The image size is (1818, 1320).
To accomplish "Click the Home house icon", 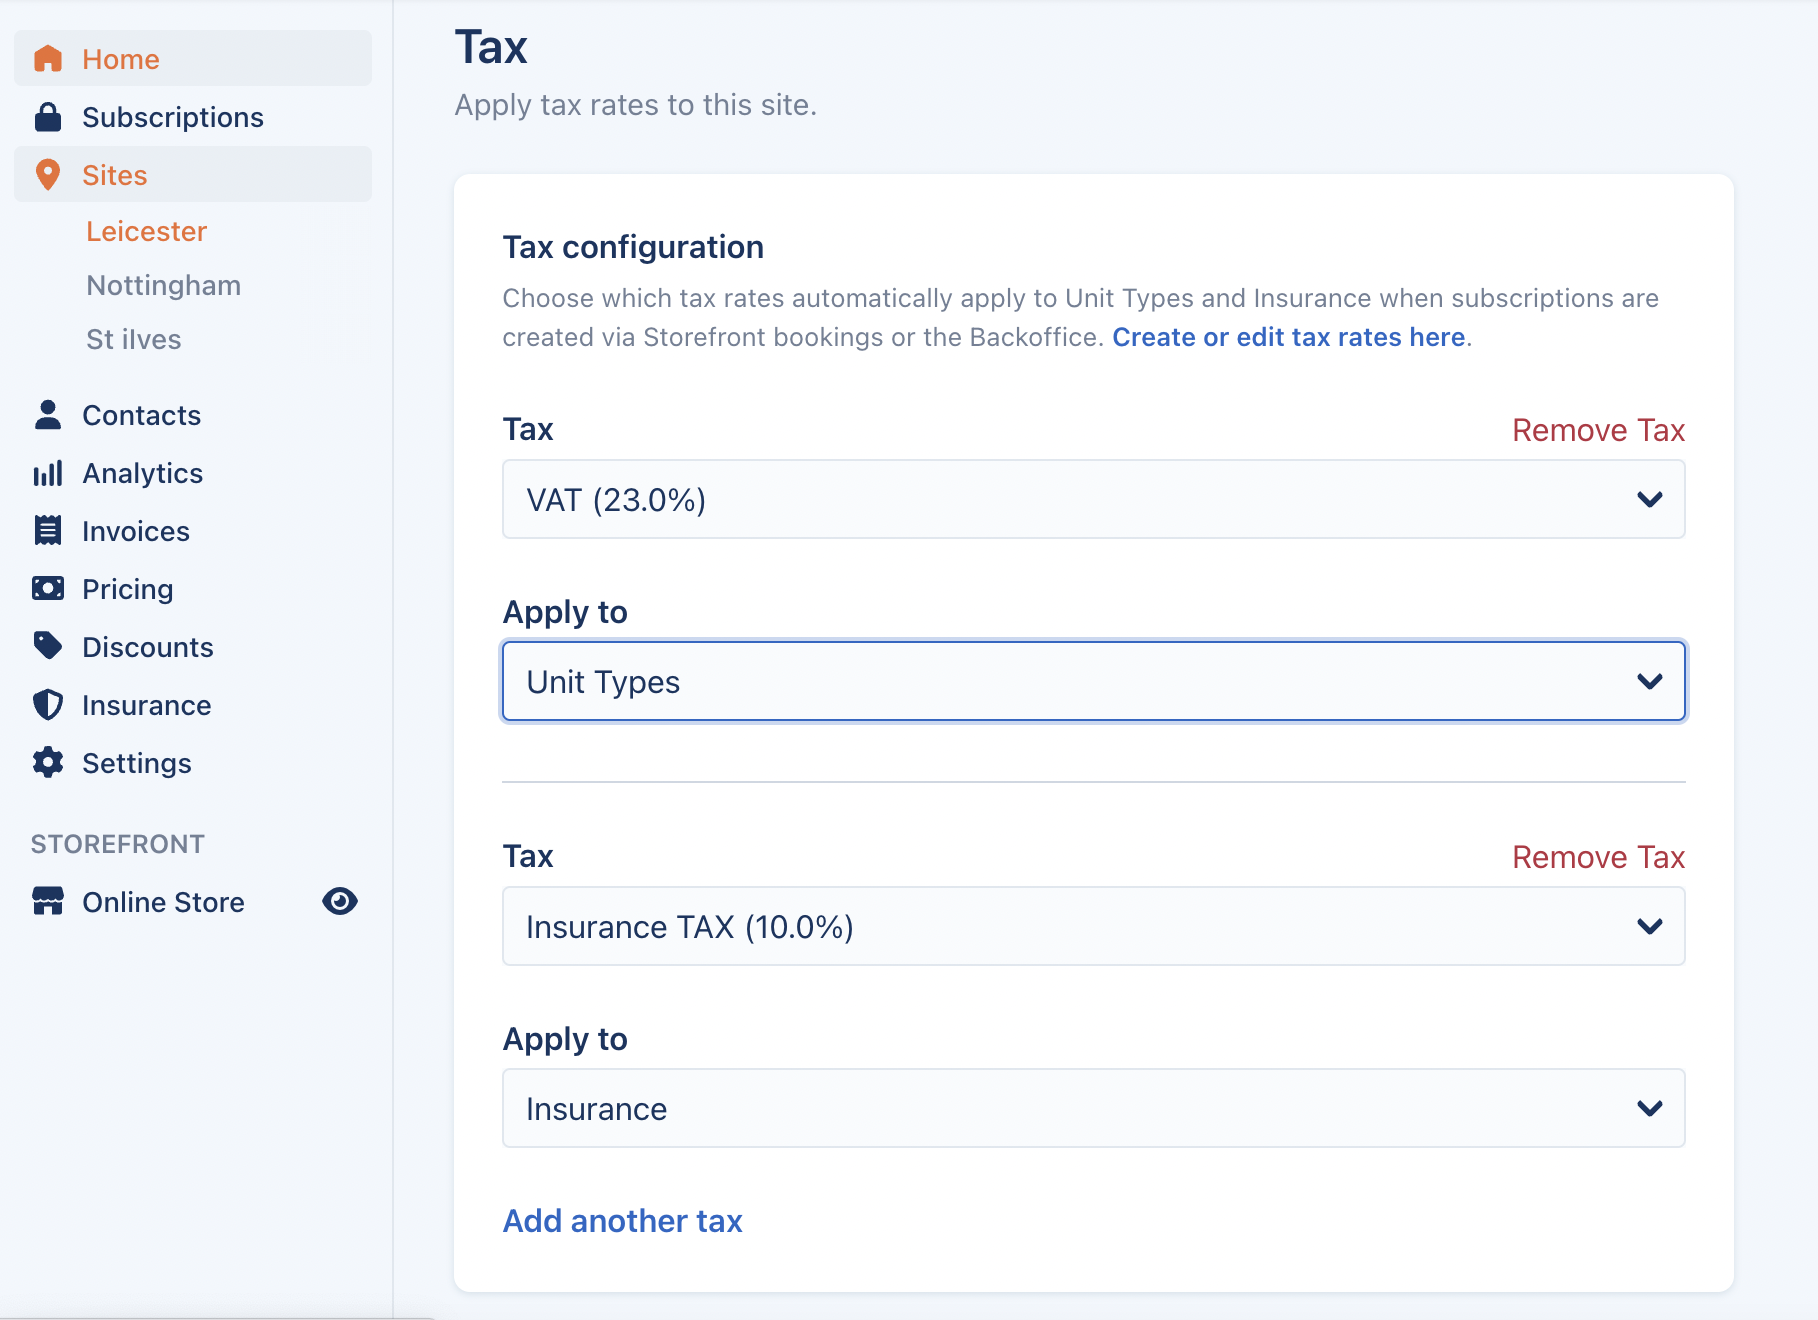I will point(48,59).
